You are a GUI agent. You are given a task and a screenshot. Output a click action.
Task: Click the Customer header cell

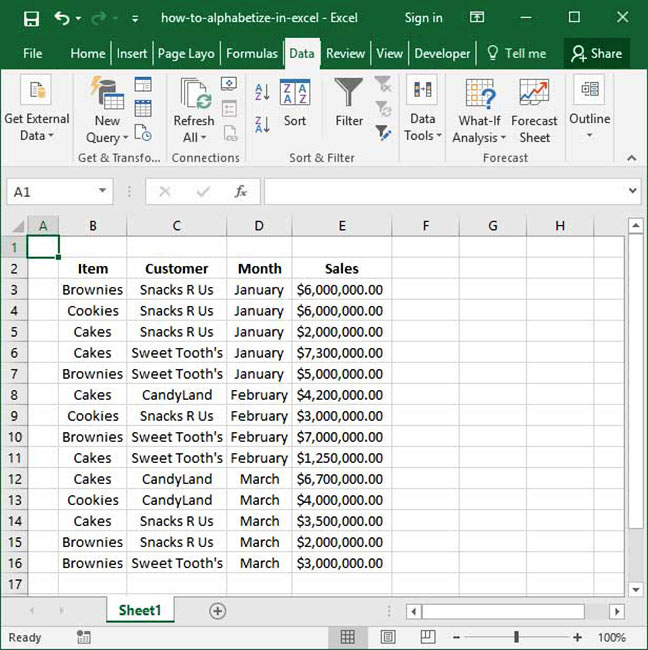(177, 269)
